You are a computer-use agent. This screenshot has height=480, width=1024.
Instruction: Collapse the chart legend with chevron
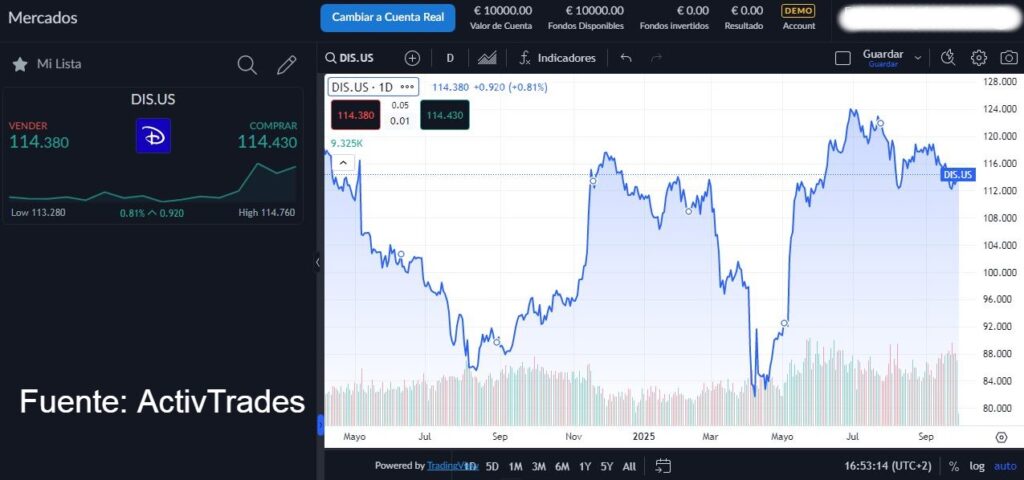pyautogui.click(x=342, y=162)
